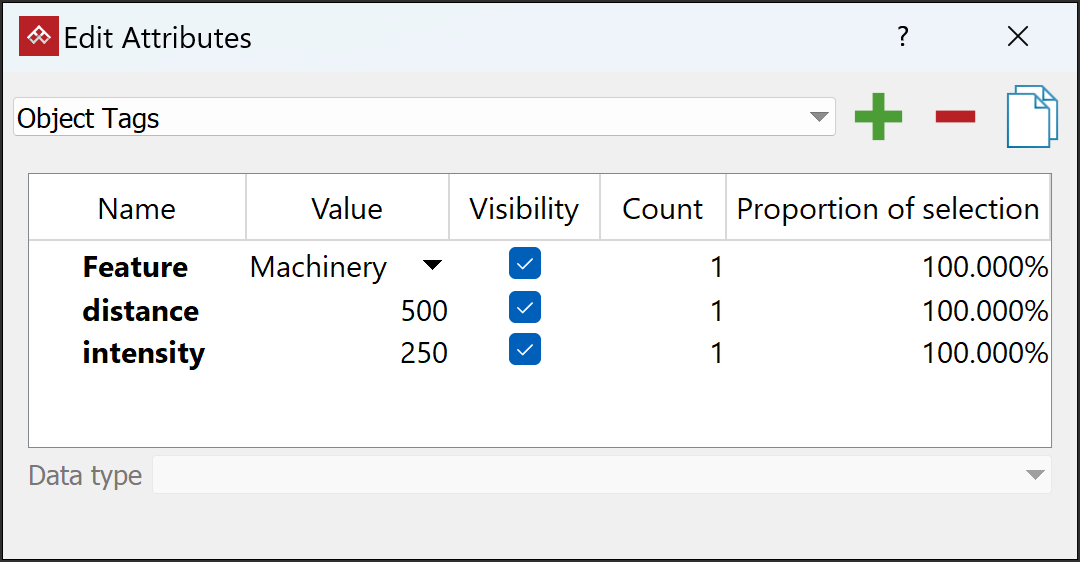This screenshot has height=562, width=1080.
Task: Click the question mark help button
Action: point(903,38)
